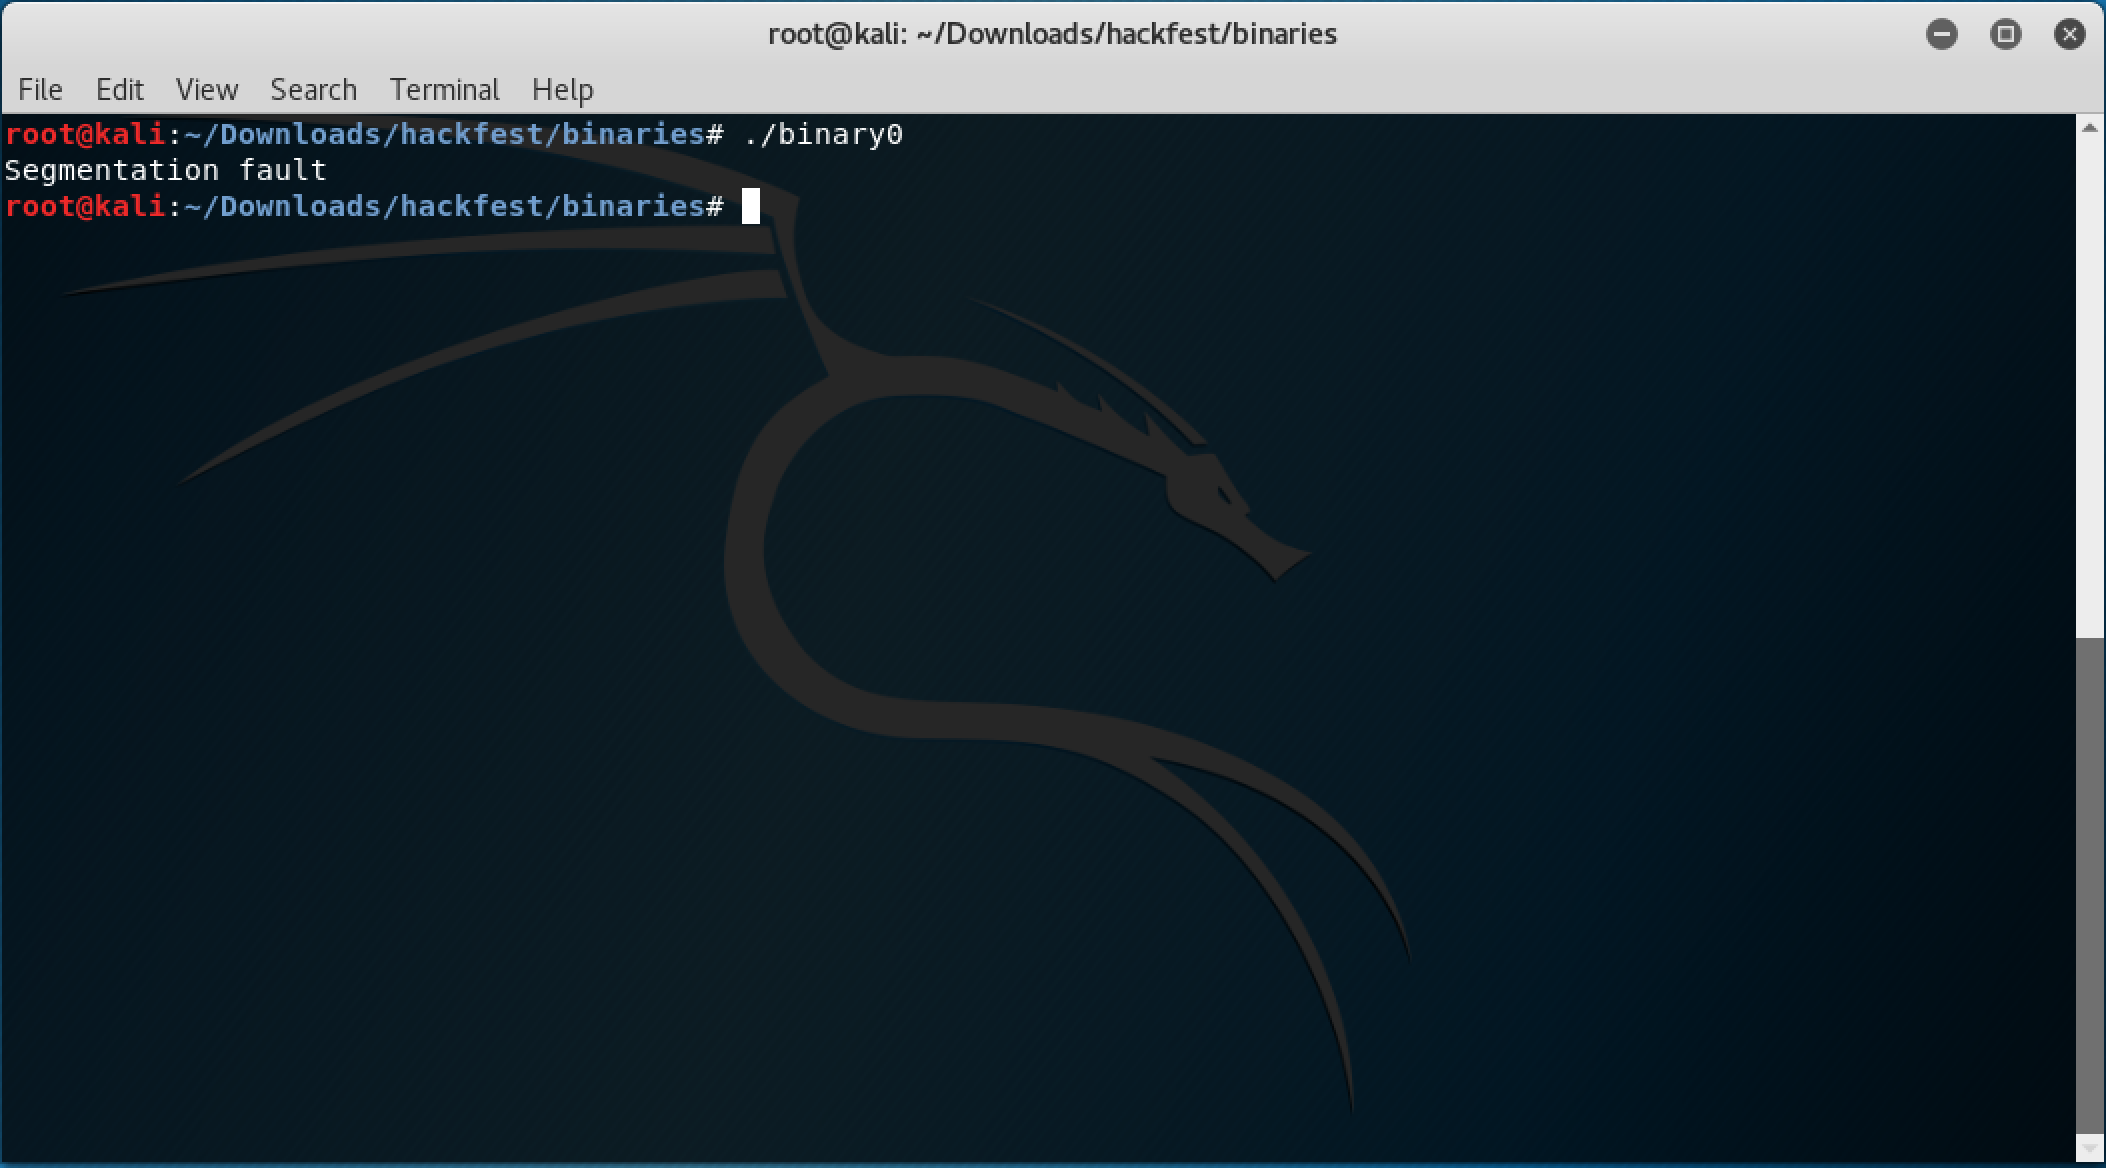Click the 'Segmentation fault' output line
This screenshot has height=1168, width=2106.
[166, 170]
